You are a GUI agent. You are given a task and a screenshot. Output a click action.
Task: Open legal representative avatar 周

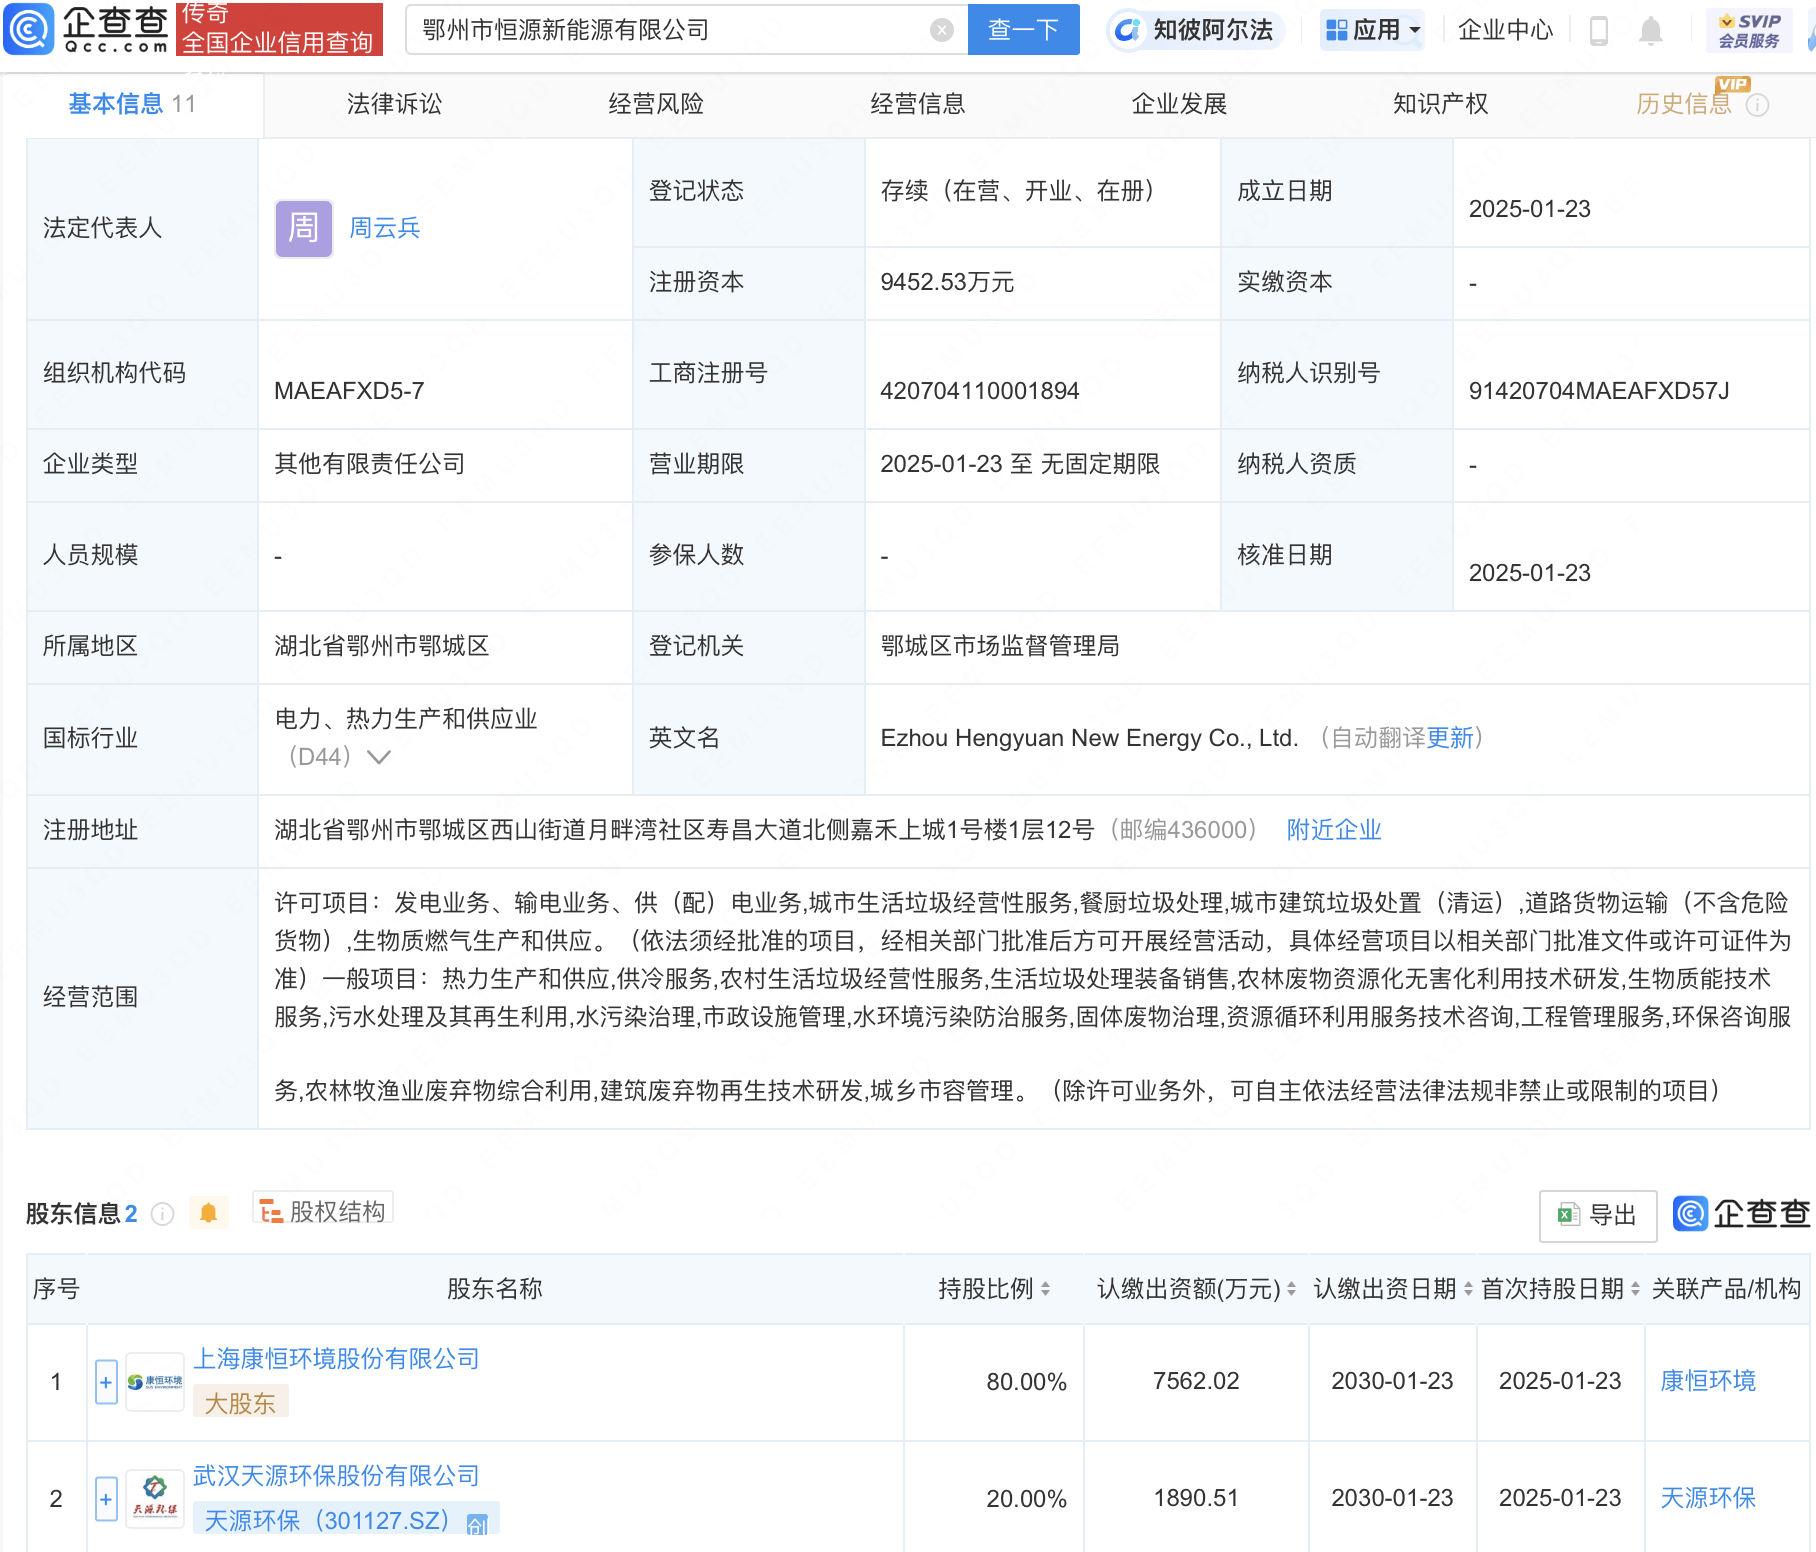coord(304,228)
